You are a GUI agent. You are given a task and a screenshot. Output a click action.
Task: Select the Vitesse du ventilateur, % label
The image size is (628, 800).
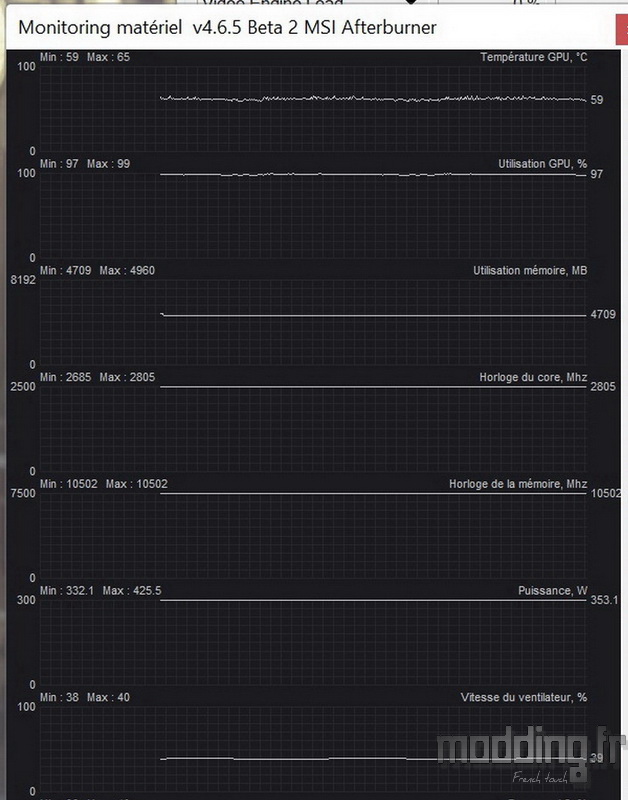click(x=523, y=697)
